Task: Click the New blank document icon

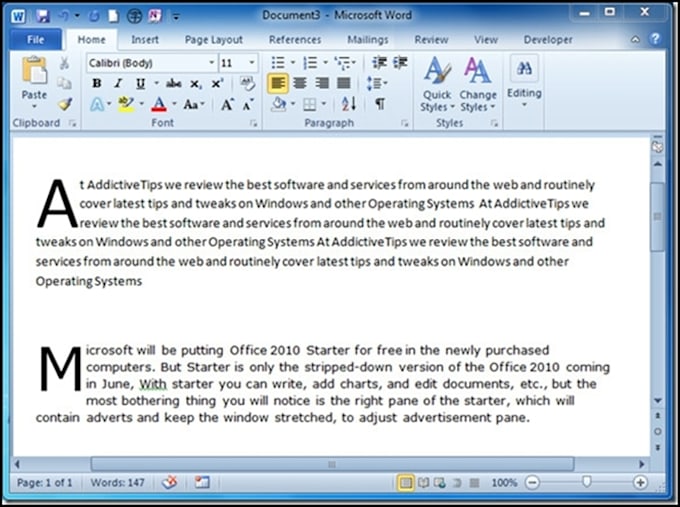Action: pos(113,16)
